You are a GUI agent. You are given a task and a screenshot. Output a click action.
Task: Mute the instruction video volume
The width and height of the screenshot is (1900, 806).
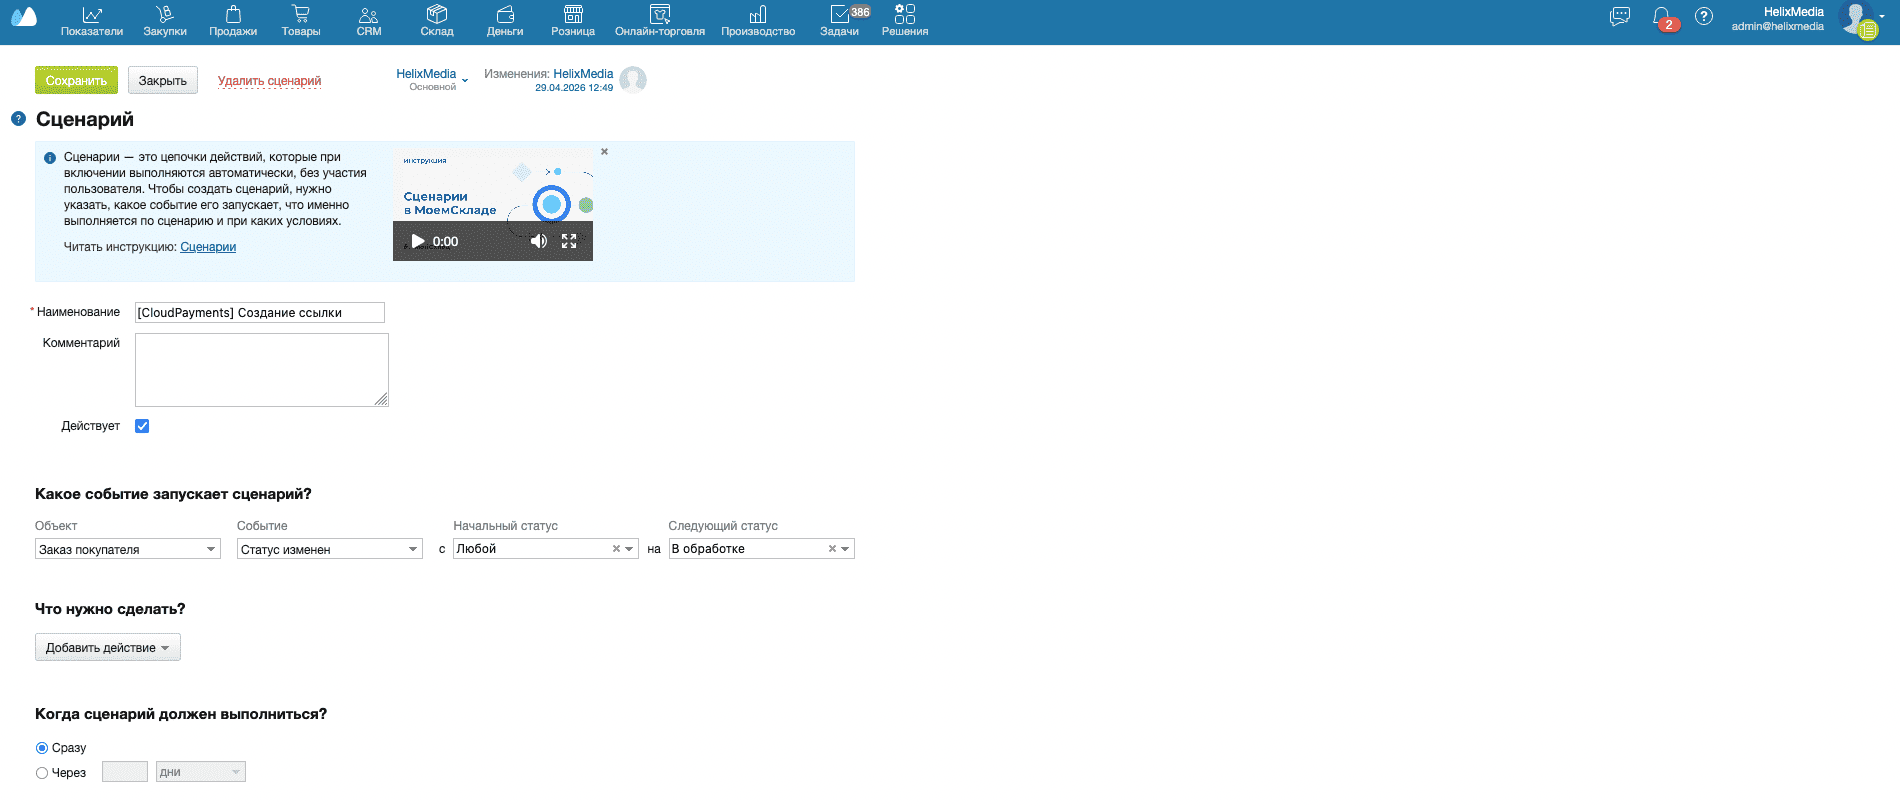coord(539,241)
